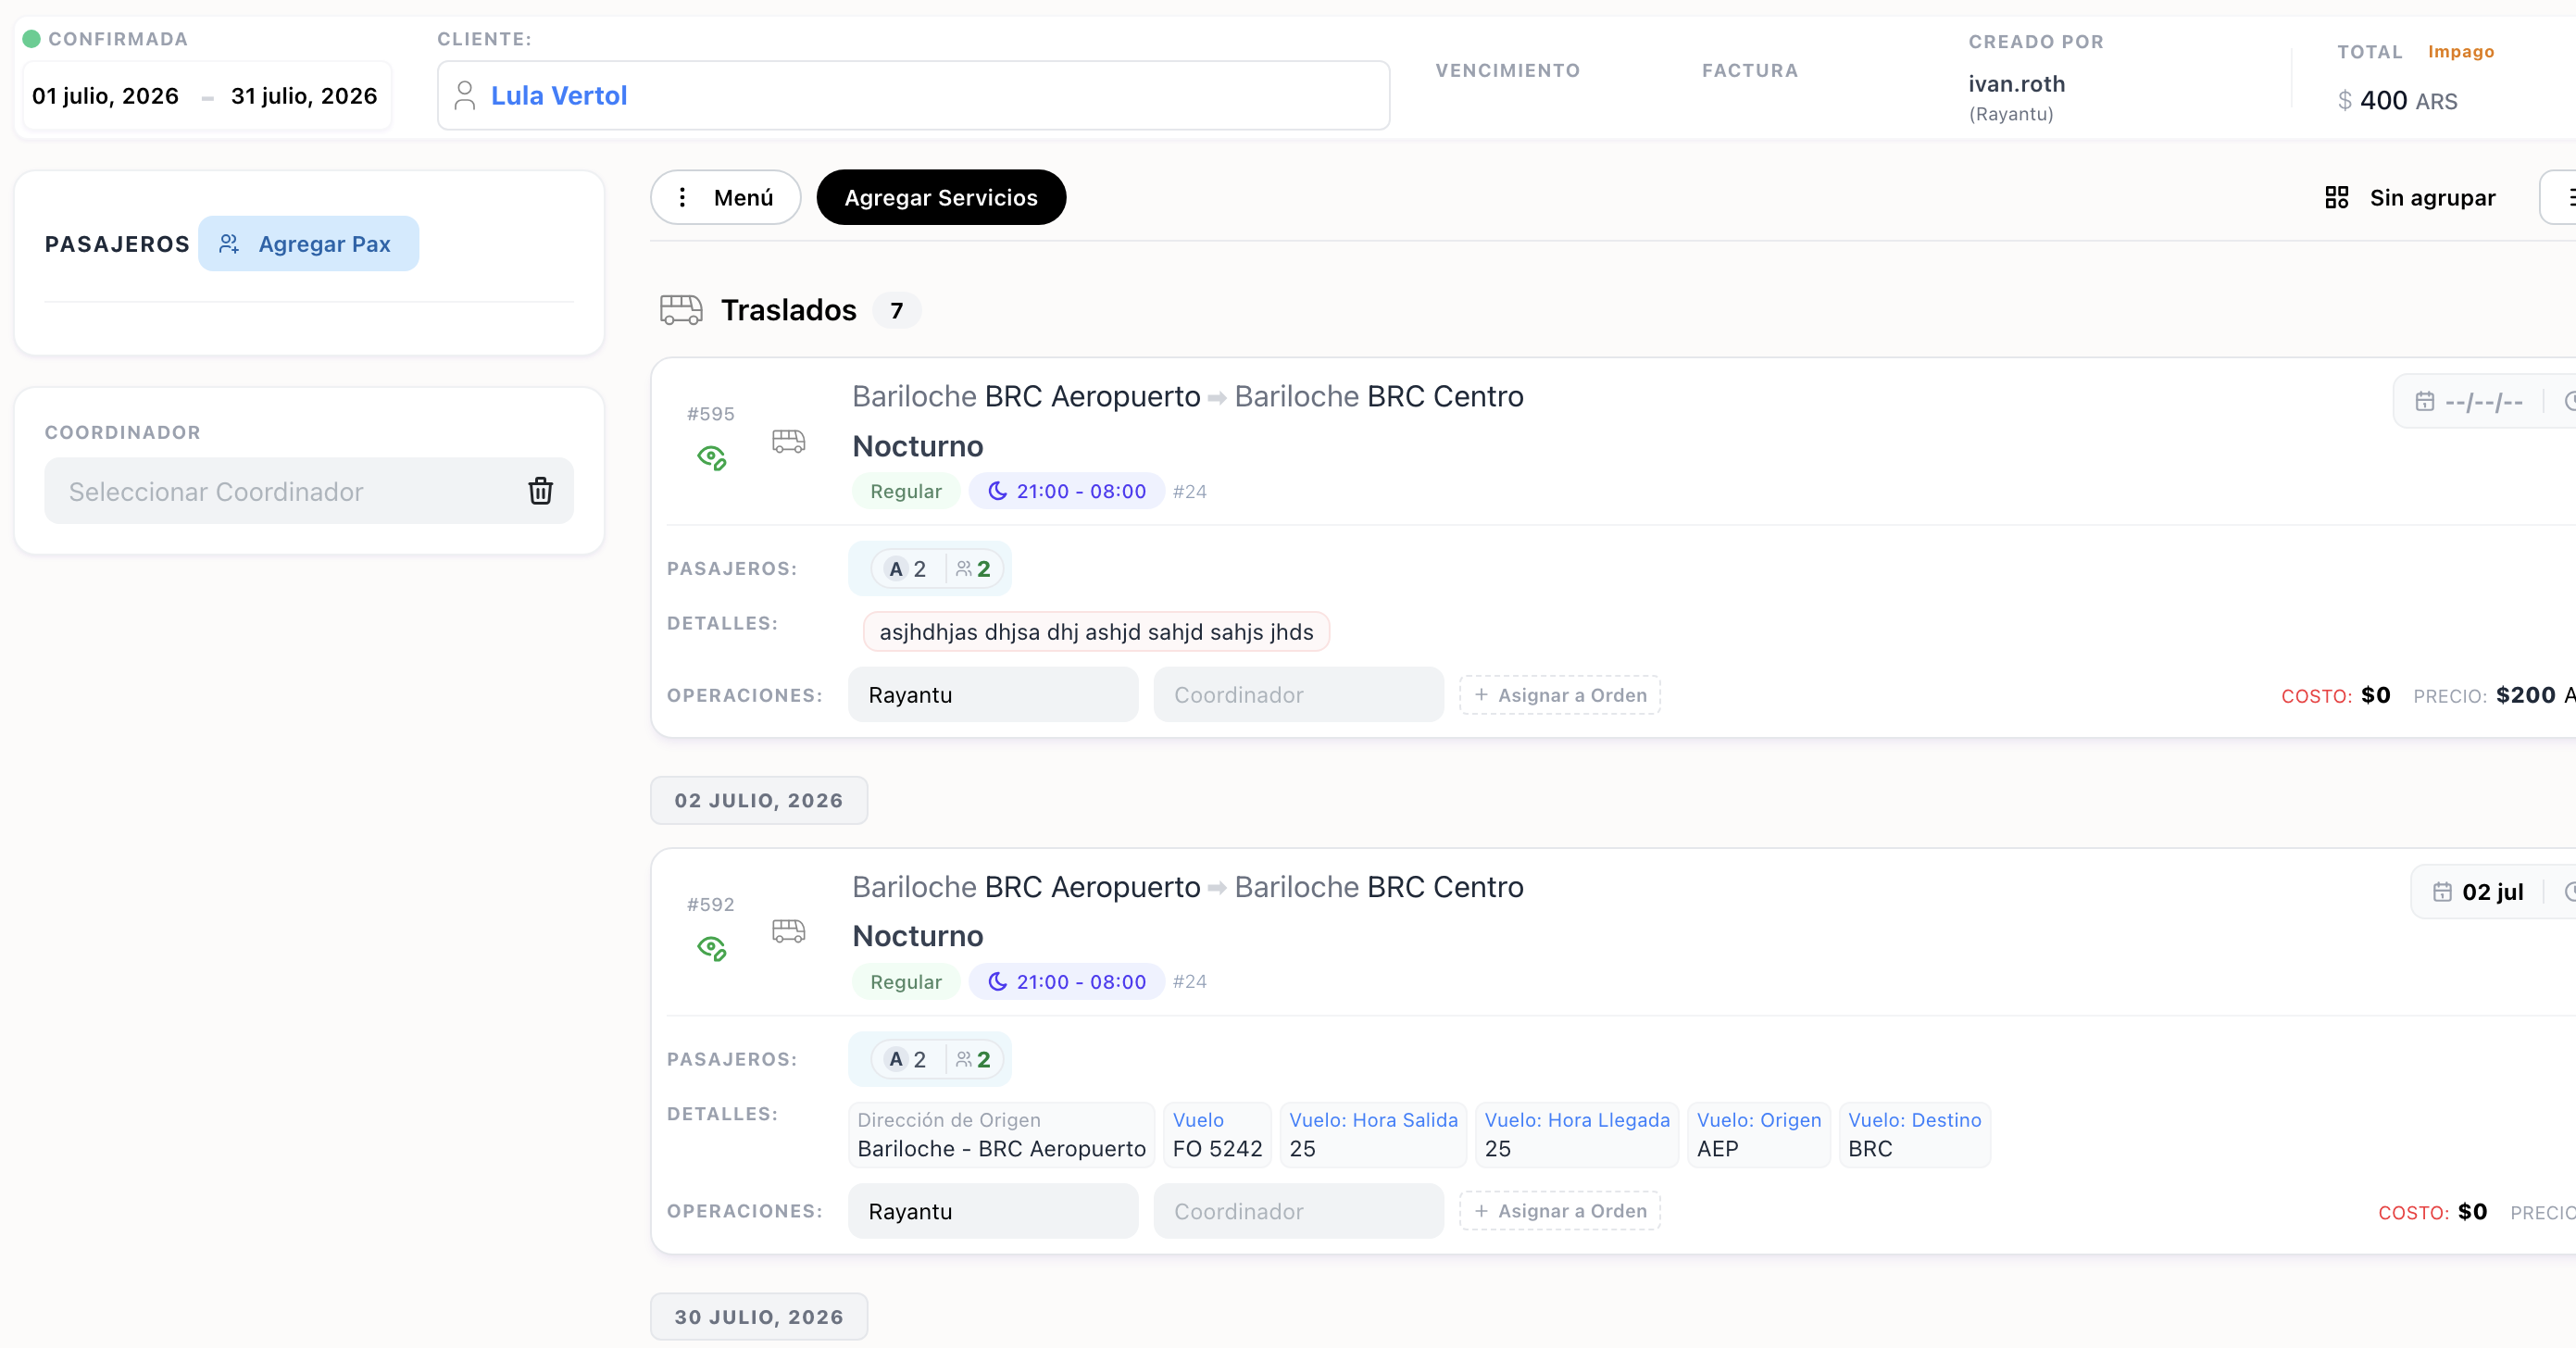Click passengers badge A 2 on transfer #592

930,1059
